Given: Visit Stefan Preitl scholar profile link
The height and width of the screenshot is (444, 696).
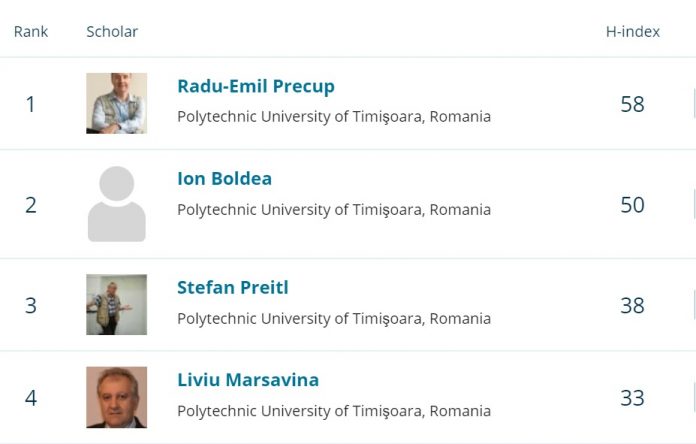Looking at the screenshot, I should tap(232, 288).
